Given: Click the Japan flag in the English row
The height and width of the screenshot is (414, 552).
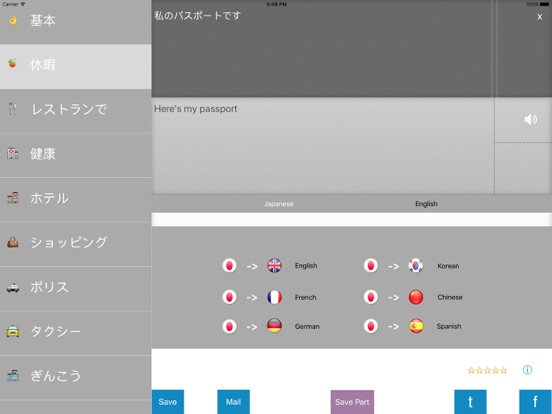Looking at the screenshot, I should [x=229, y=266].
